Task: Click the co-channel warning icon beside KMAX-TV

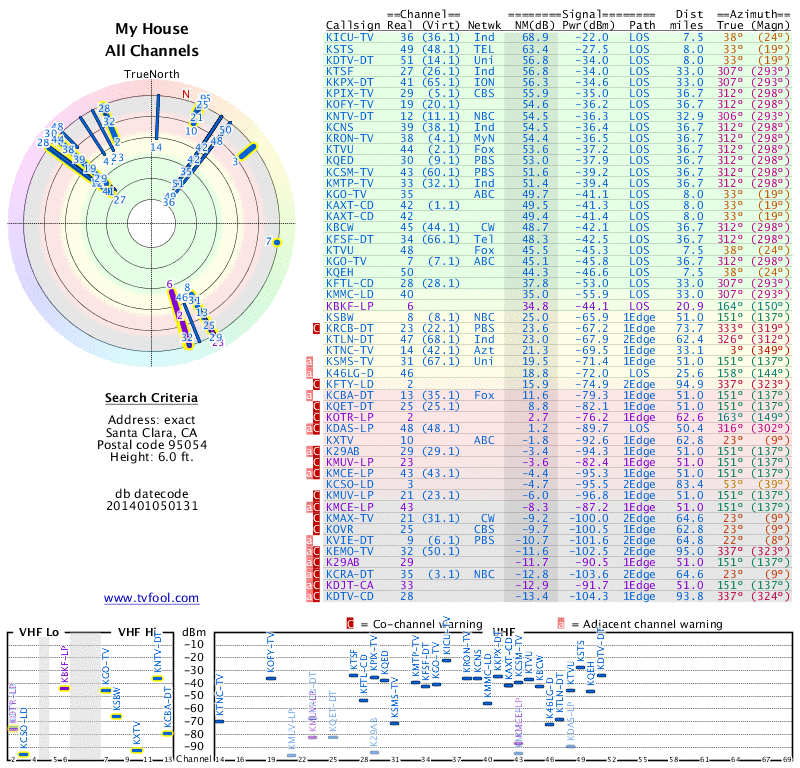Action: pos(317,518)
